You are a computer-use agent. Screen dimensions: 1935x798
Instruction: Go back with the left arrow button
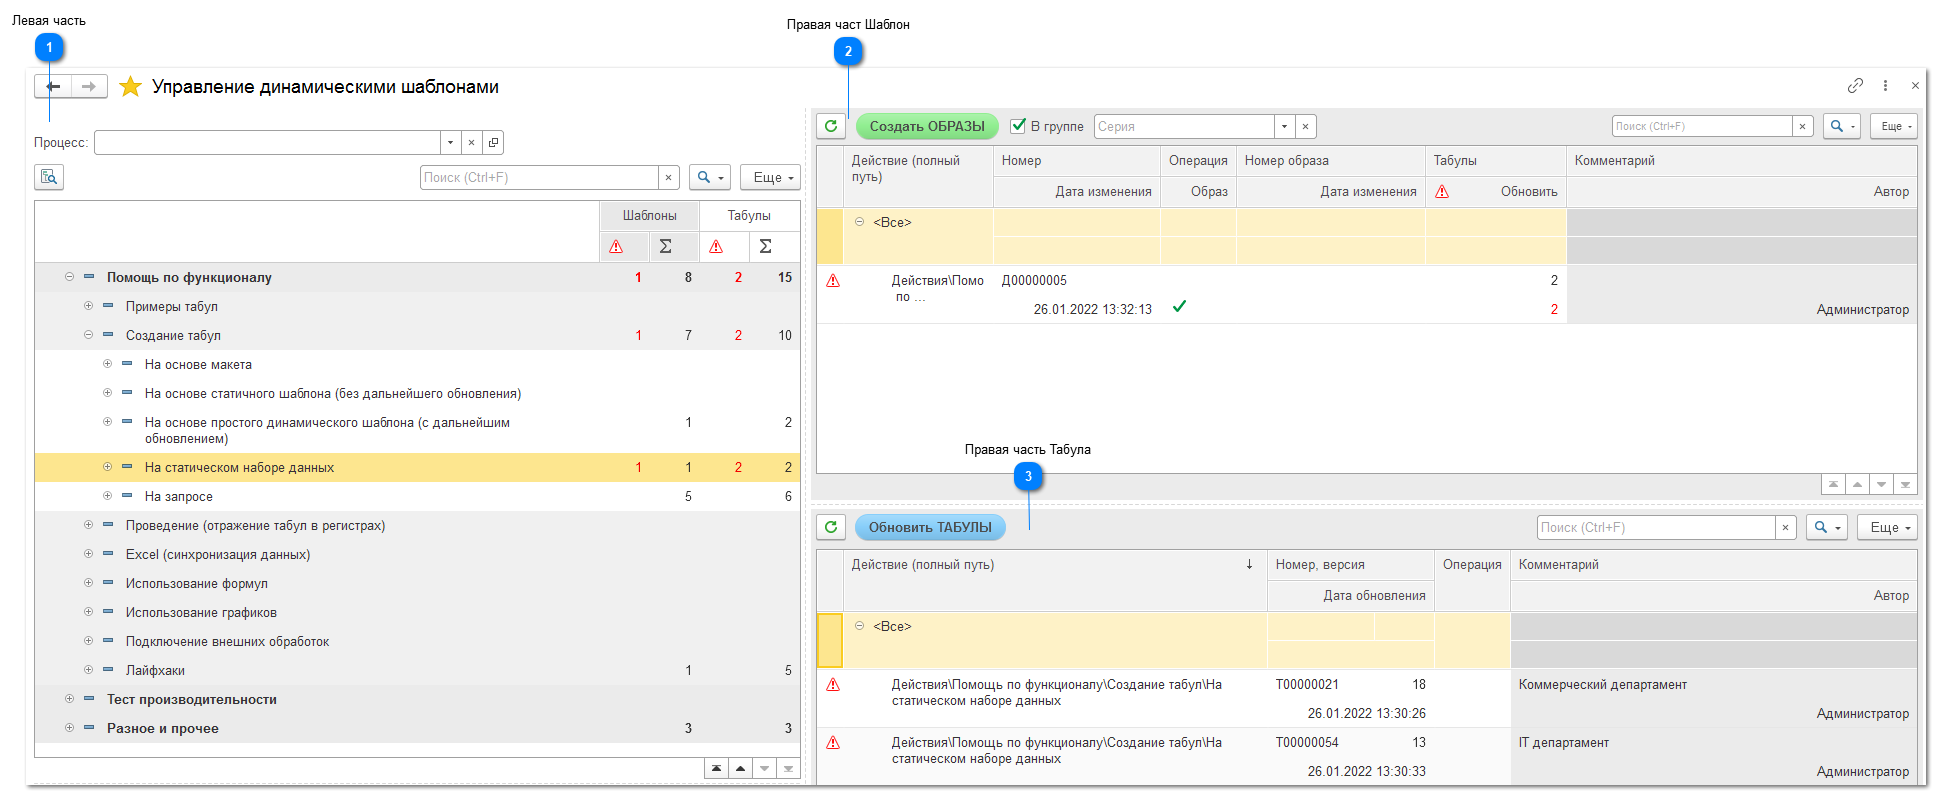click(x=53, y=87)
